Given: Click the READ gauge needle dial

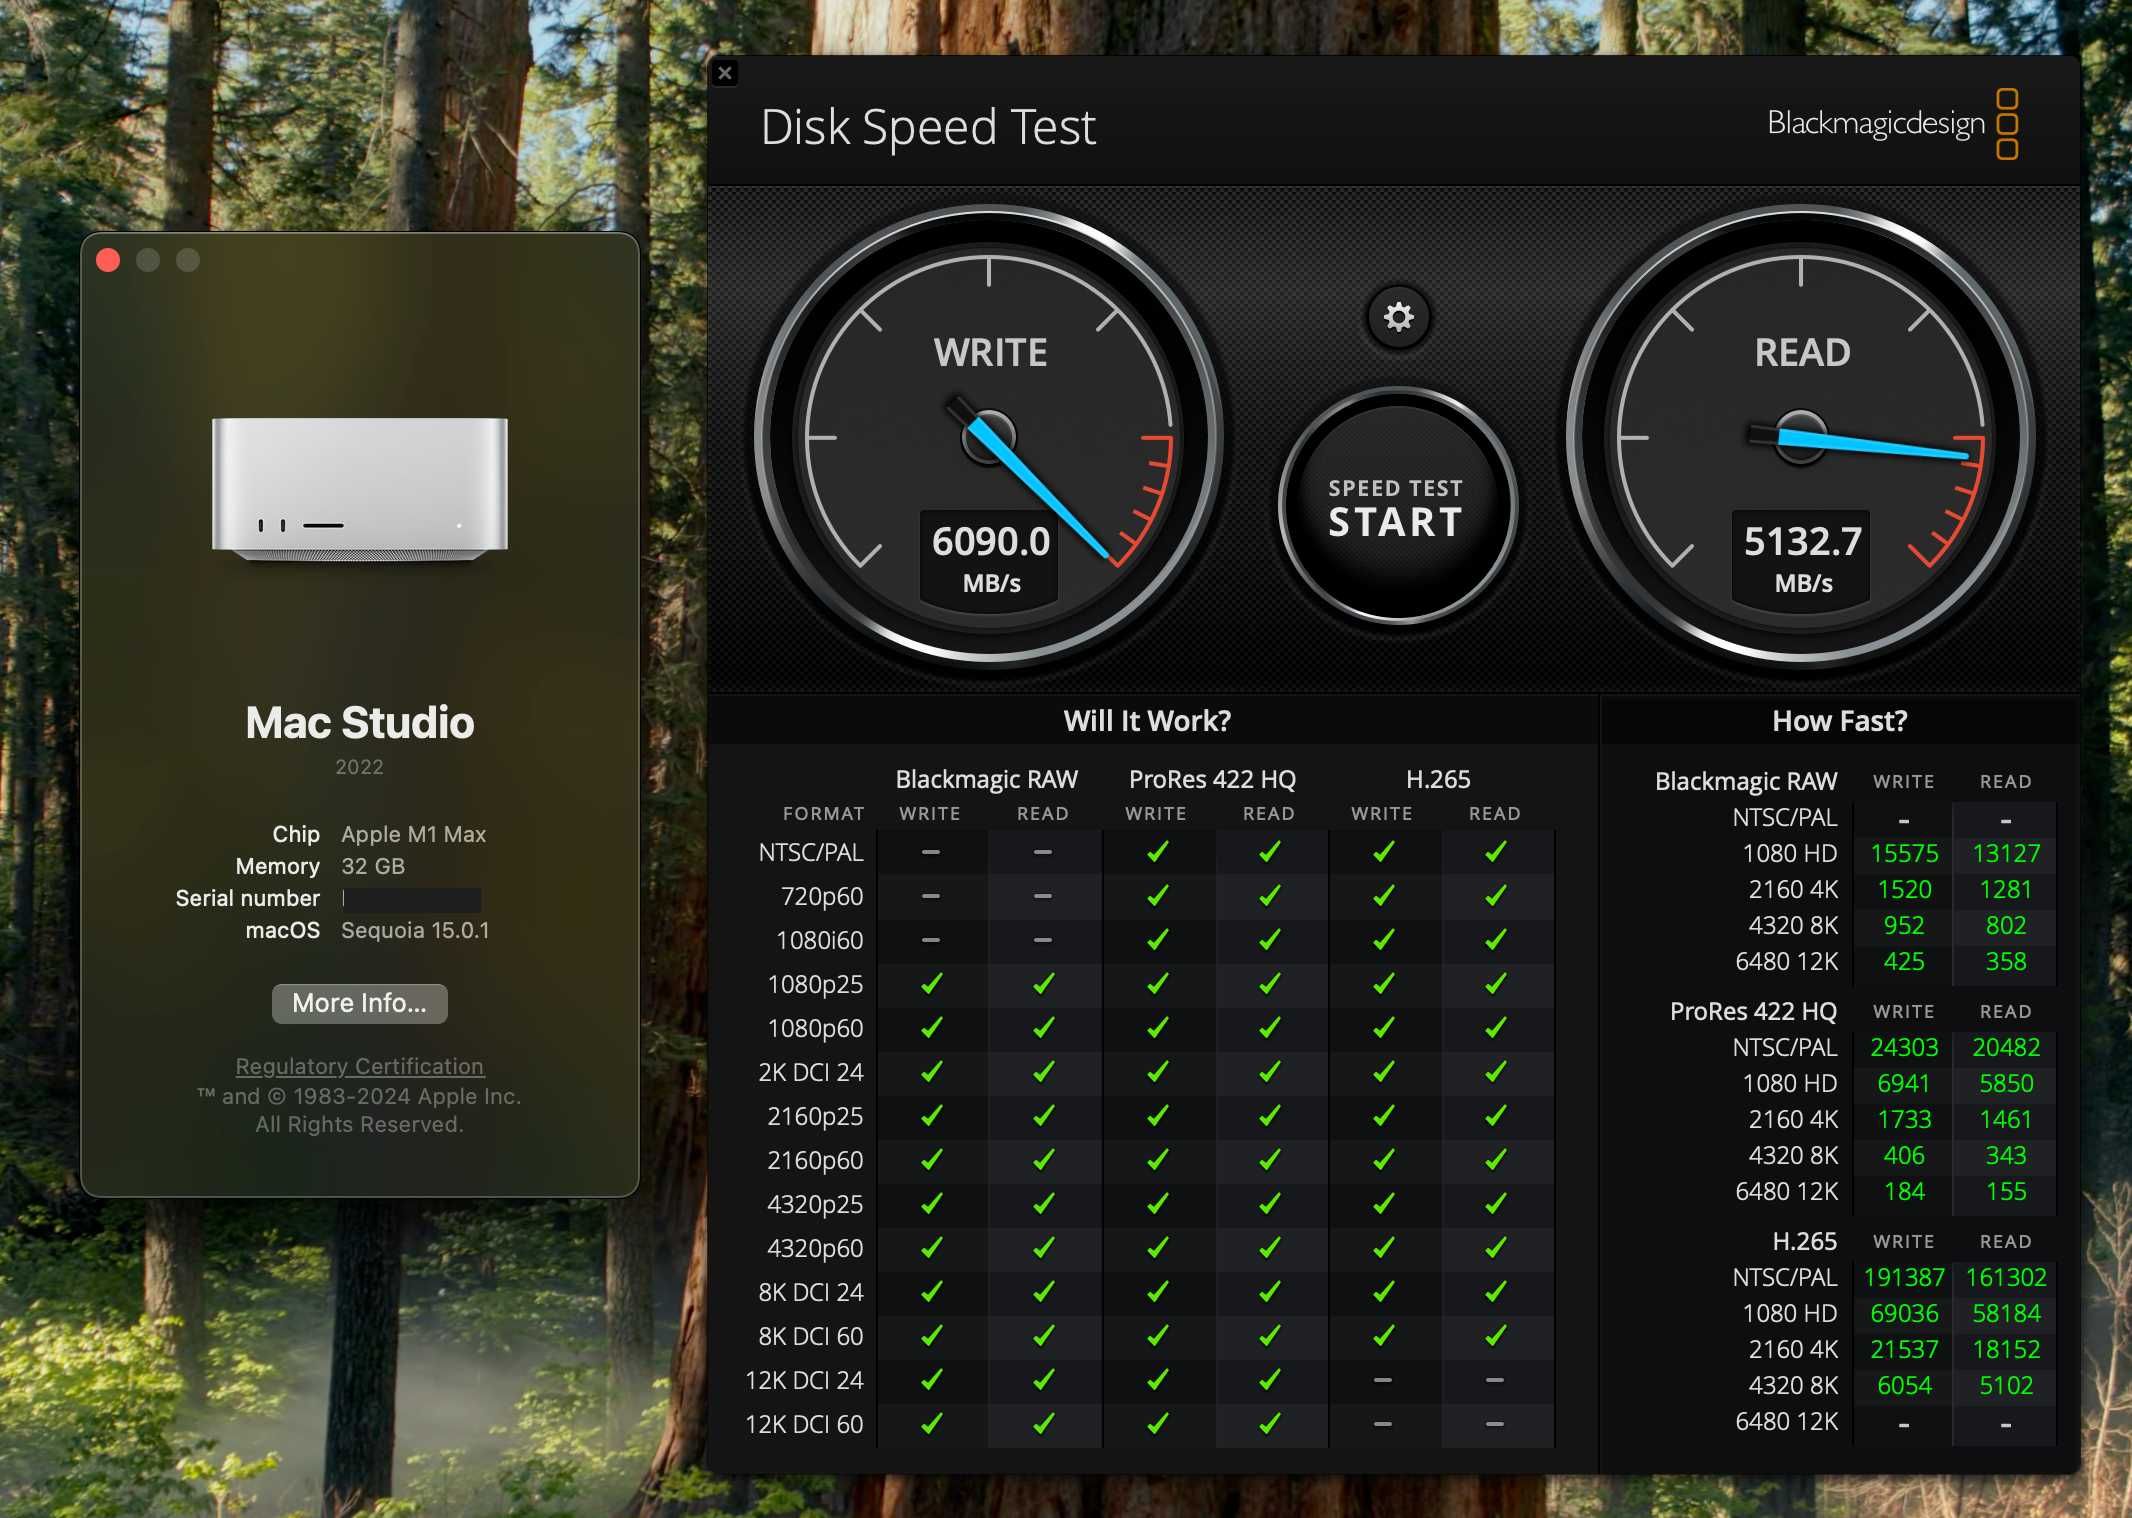Looking at the screenshot, I should (1800, 437).
